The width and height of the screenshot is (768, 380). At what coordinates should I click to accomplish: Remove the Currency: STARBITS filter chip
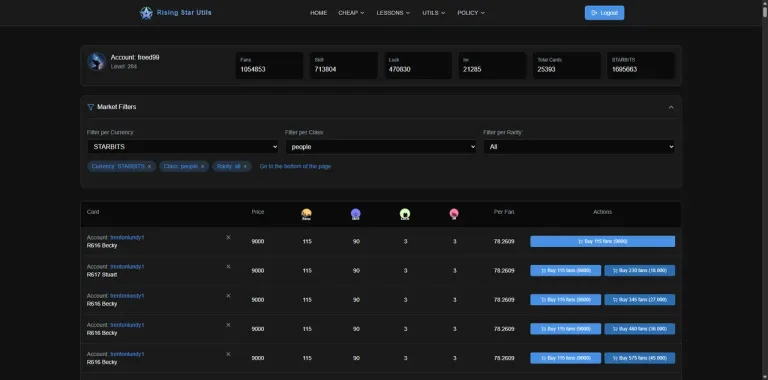coord(149,166)
